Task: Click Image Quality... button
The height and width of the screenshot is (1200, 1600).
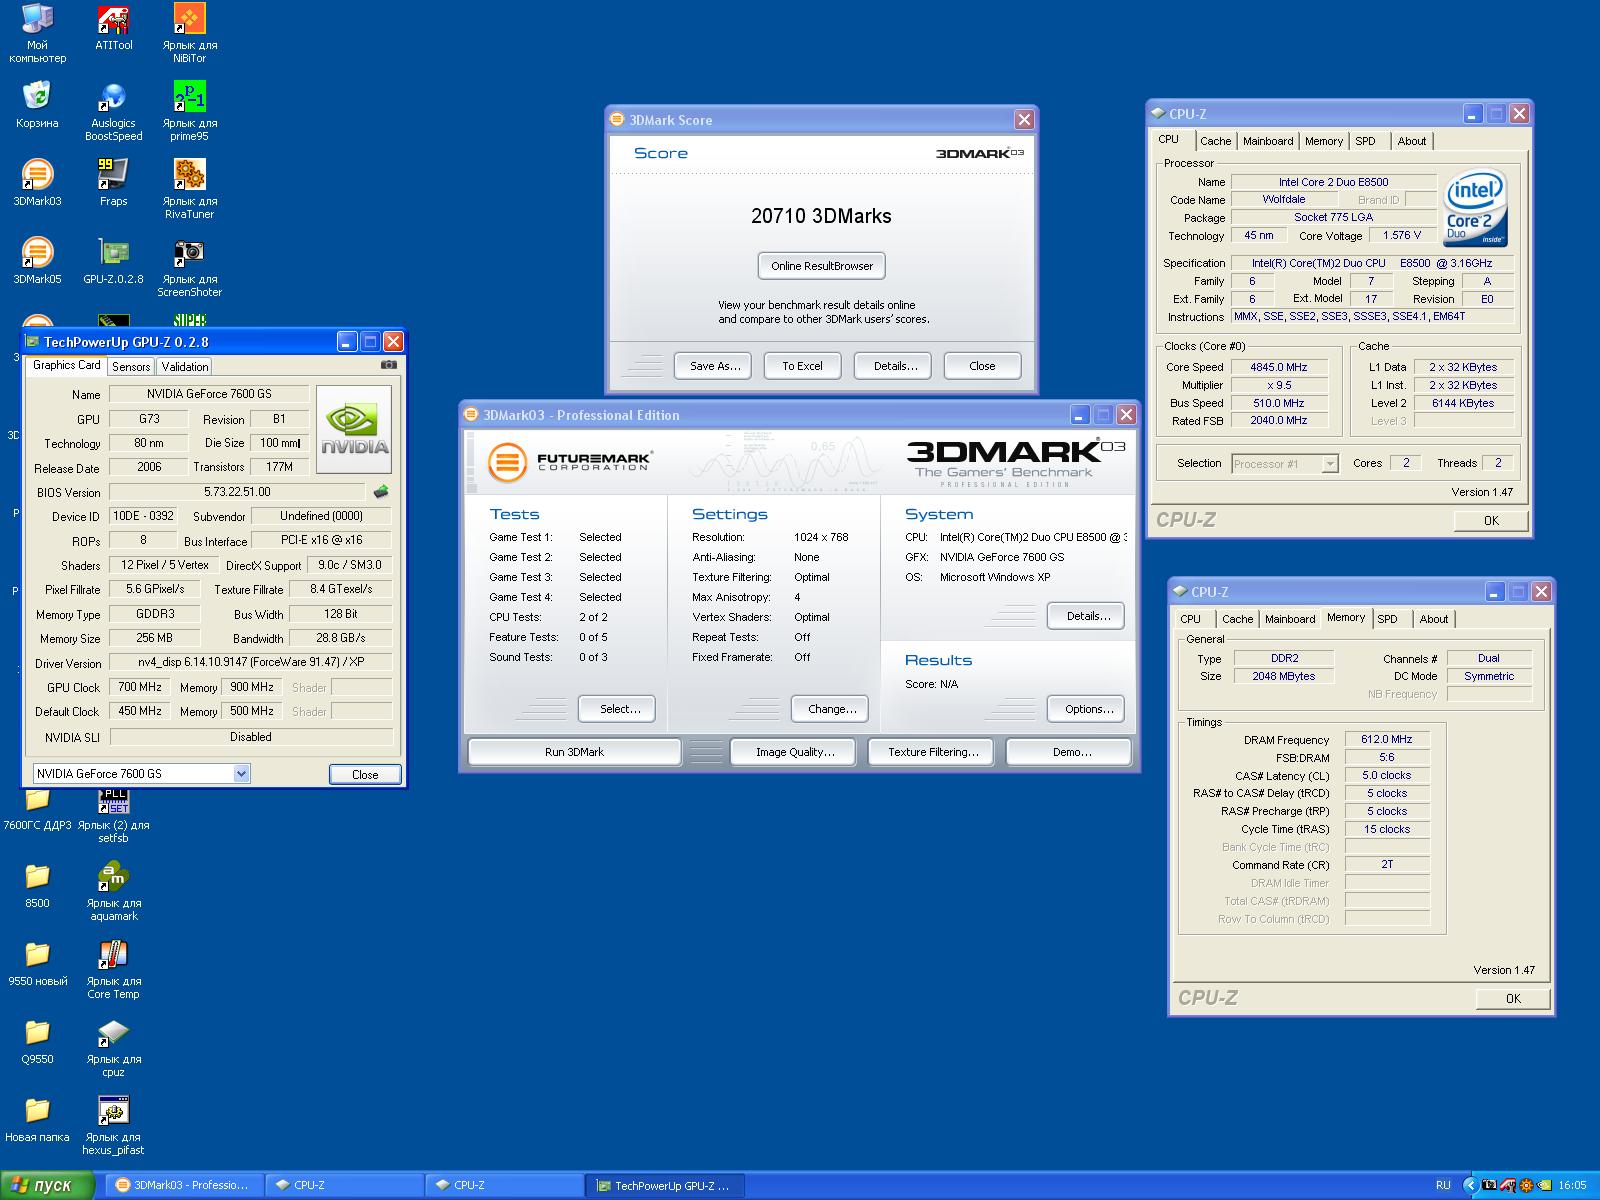Action: (x=795, y=752)
